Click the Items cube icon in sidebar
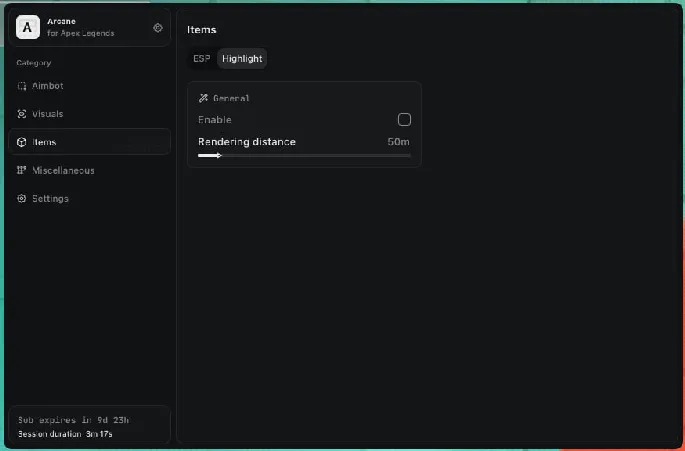685x451 pixels. (x=22, y=142)
